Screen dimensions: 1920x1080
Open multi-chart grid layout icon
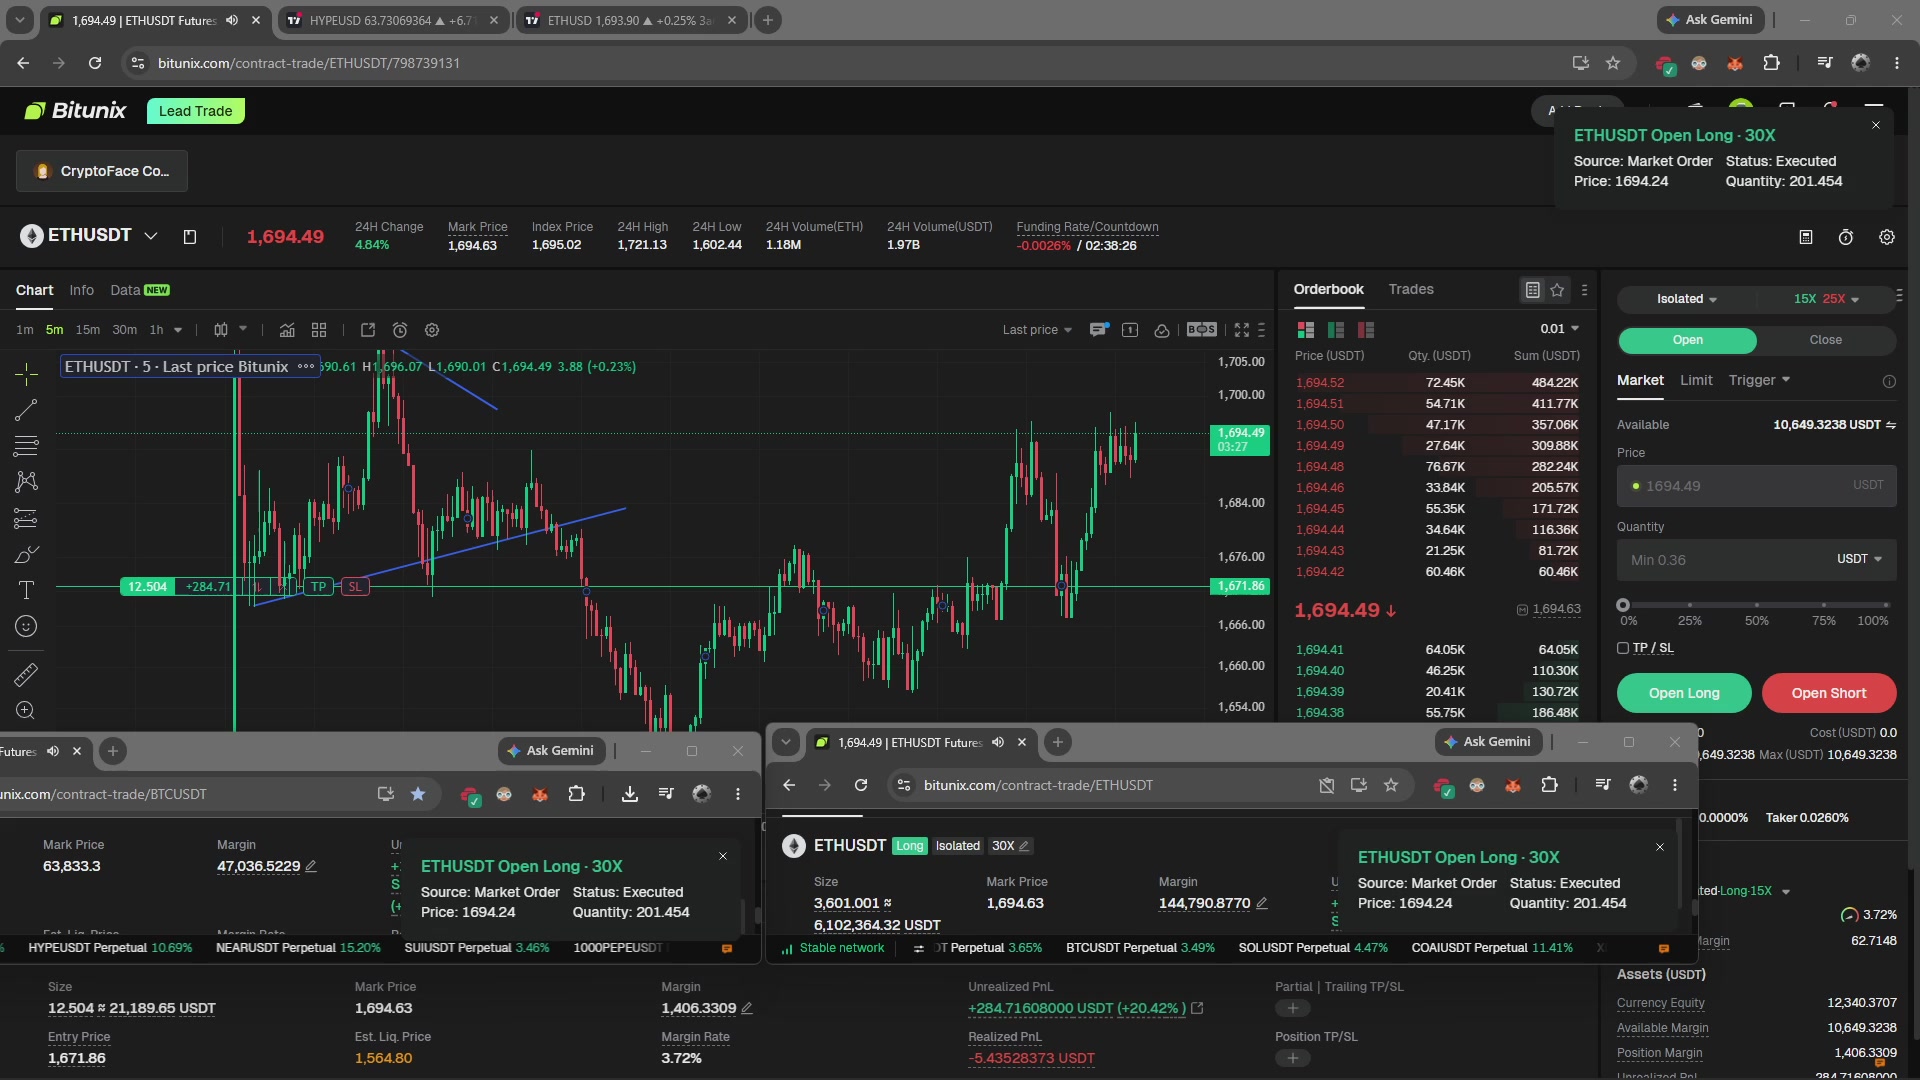tap(319, 330)
